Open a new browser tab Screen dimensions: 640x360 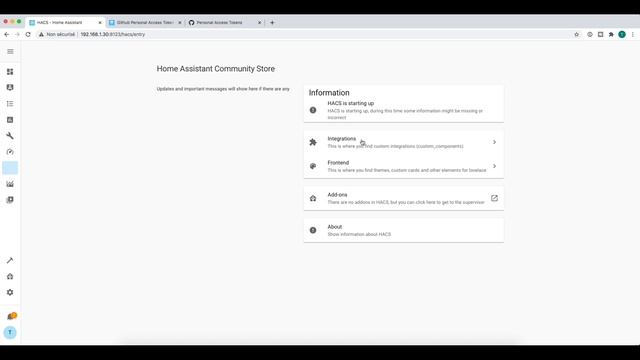pos(272,23)
